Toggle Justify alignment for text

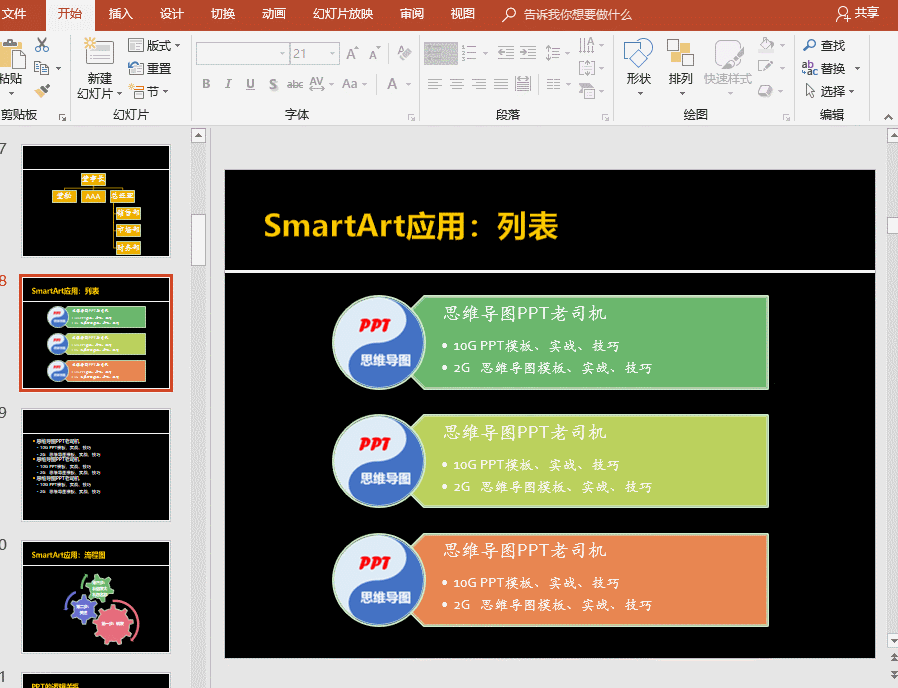pyautogui.click(x=501, y=84)
